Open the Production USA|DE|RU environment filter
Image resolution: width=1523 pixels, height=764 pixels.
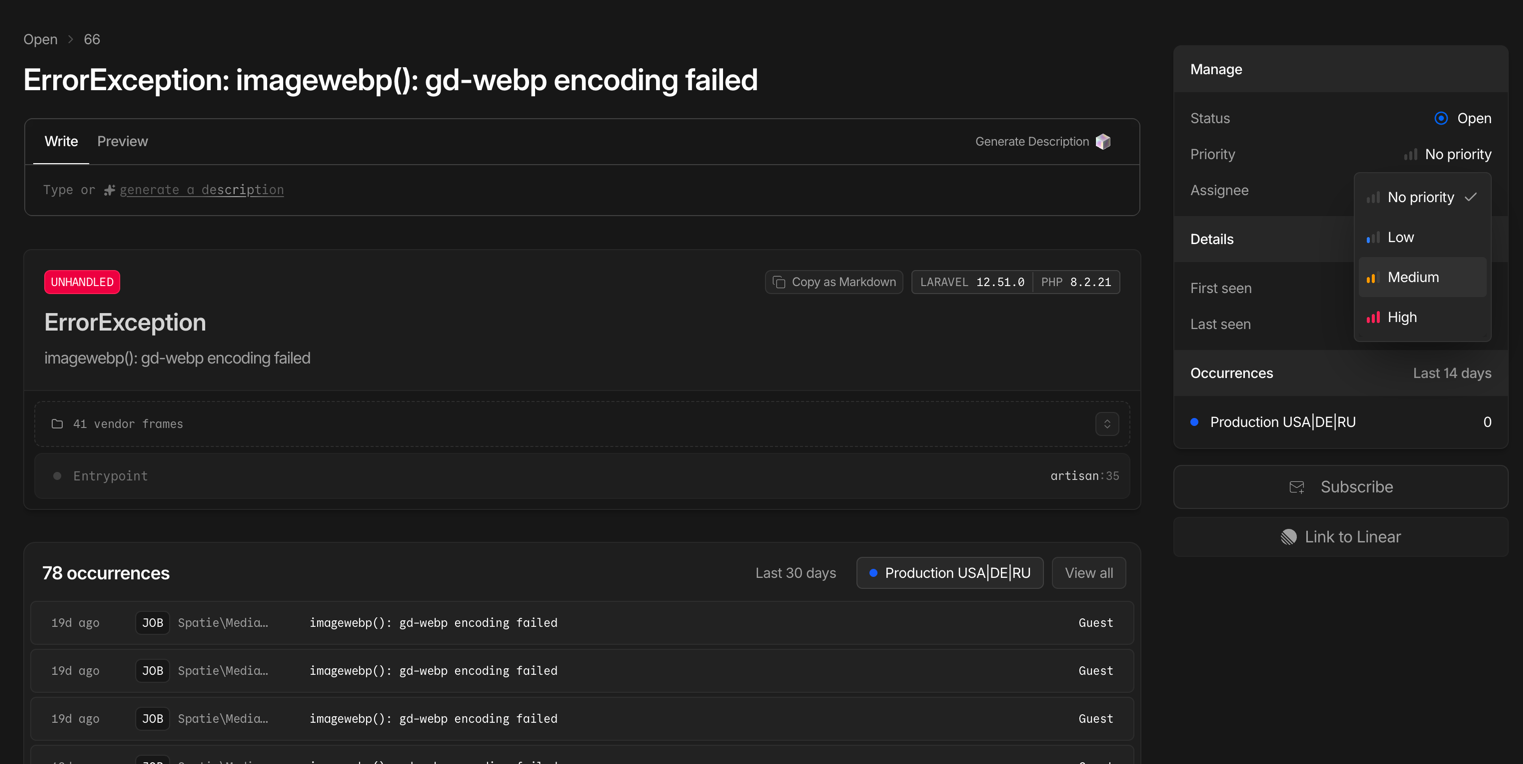949,572
